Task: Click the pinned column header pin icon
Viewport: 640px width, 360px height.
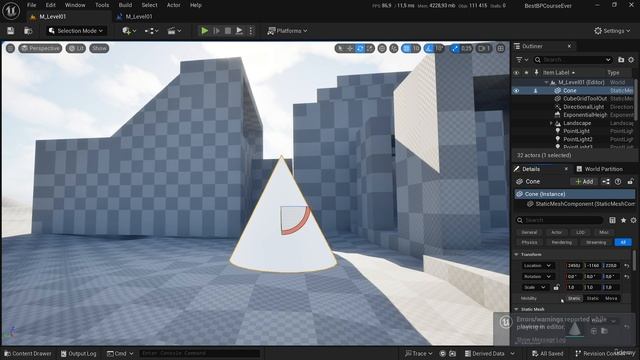Action: tap(536, 72)
